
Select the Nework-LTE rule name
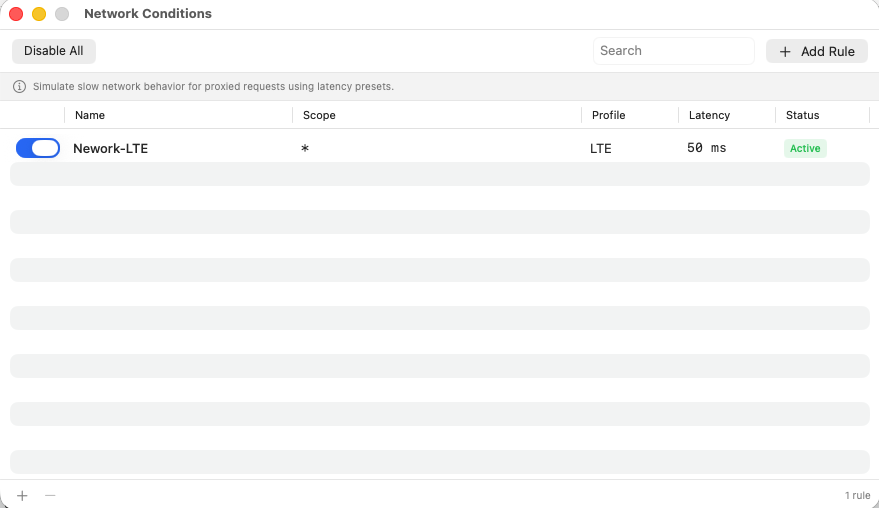click(x=110, y=148)
